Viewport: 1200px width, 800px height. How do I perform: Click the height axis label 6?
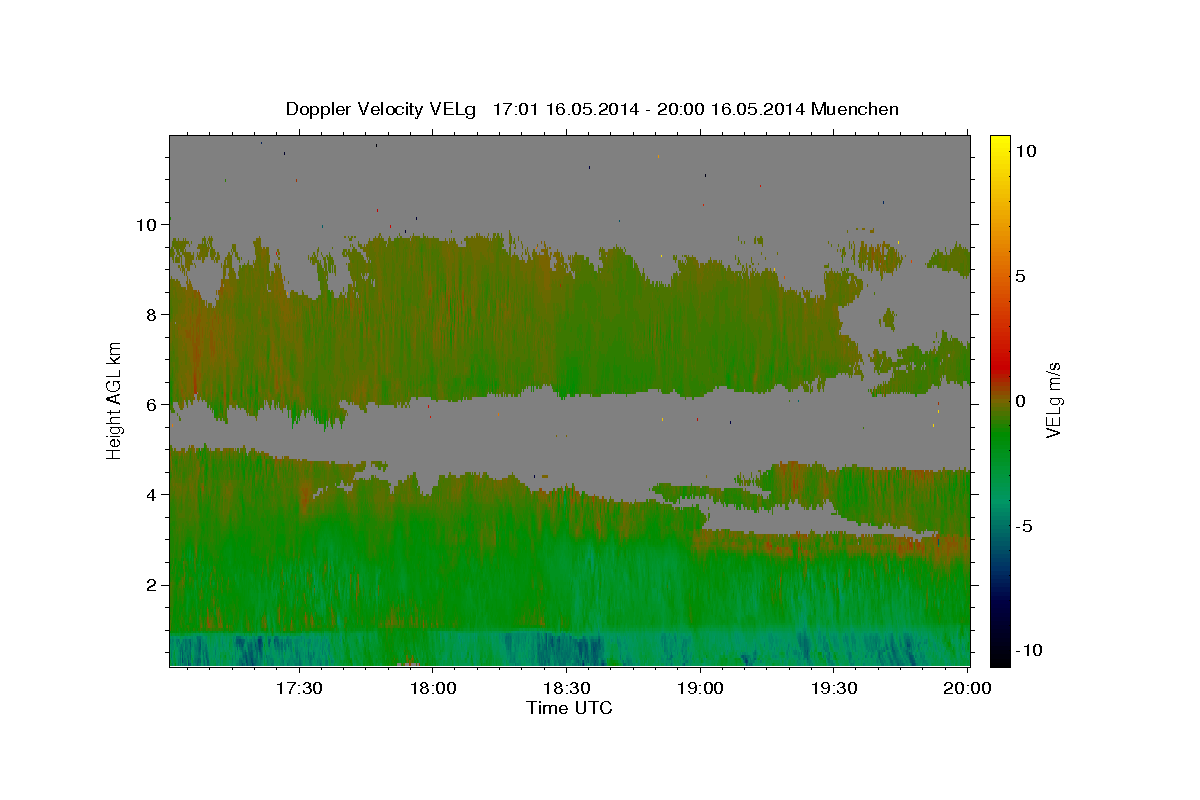[152, 405]
